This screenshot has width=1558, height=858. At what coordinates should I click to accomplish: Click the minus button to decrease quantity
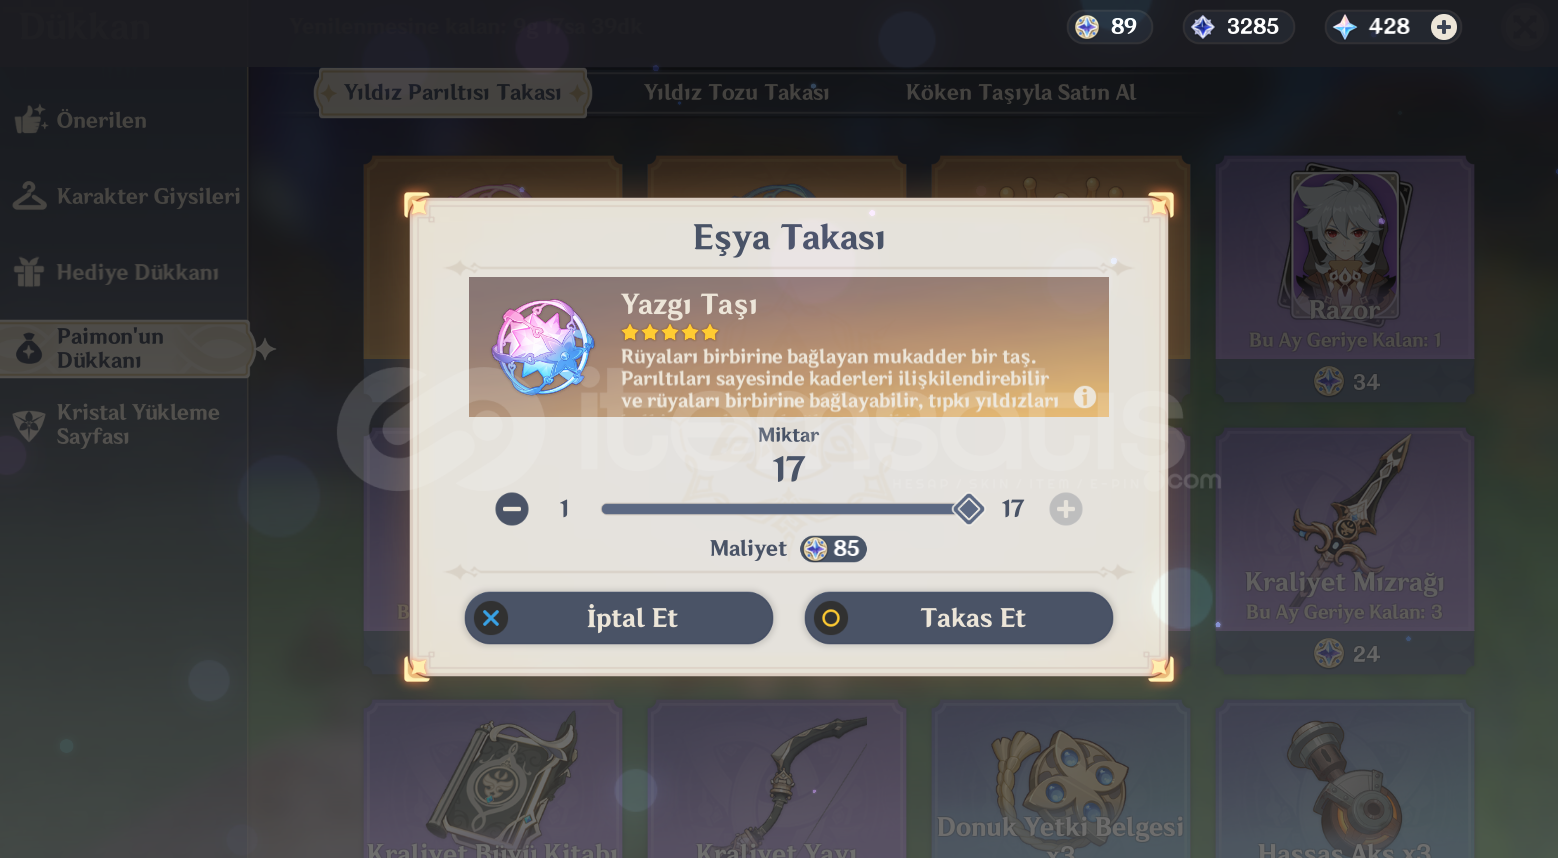click(x=512, y=509)
